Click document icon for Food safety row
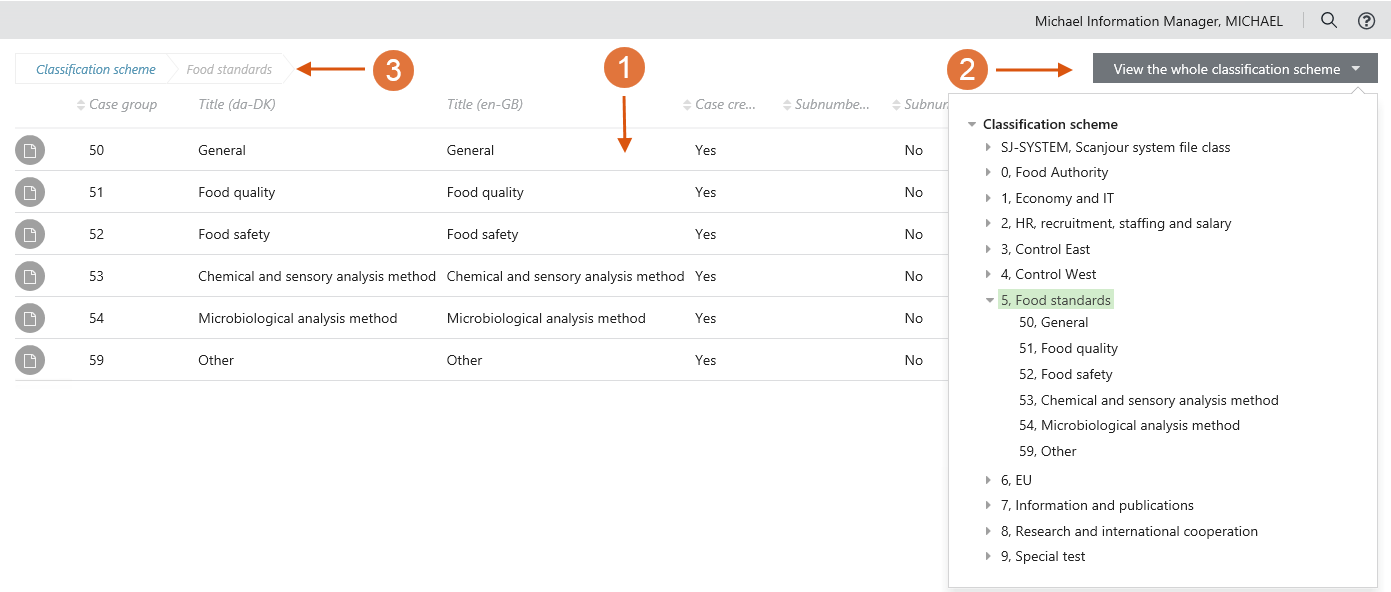The image size is (1391, 592). [30, 234]
